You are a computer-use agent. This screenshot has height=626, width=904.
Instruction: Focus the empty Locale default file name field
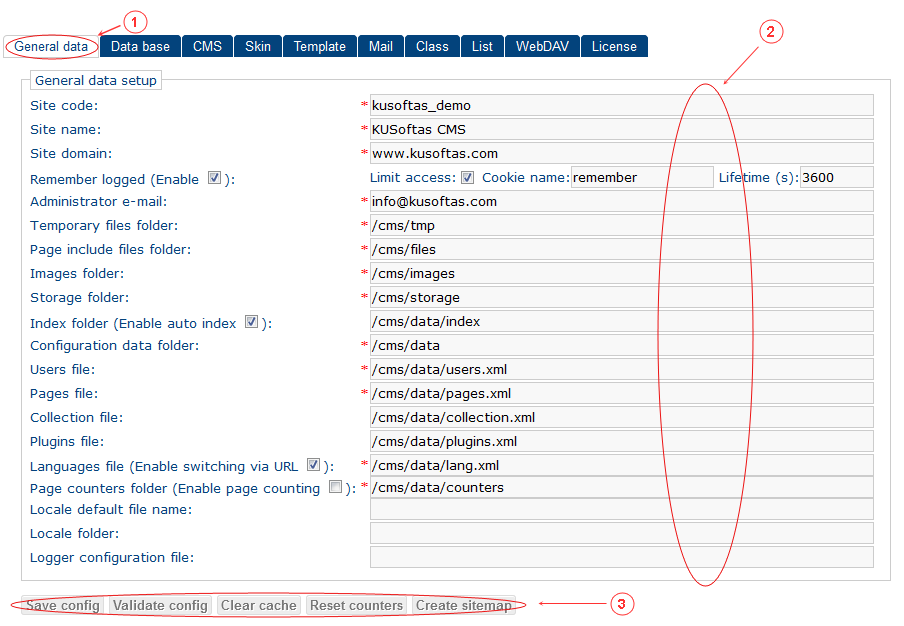point(622,510)
